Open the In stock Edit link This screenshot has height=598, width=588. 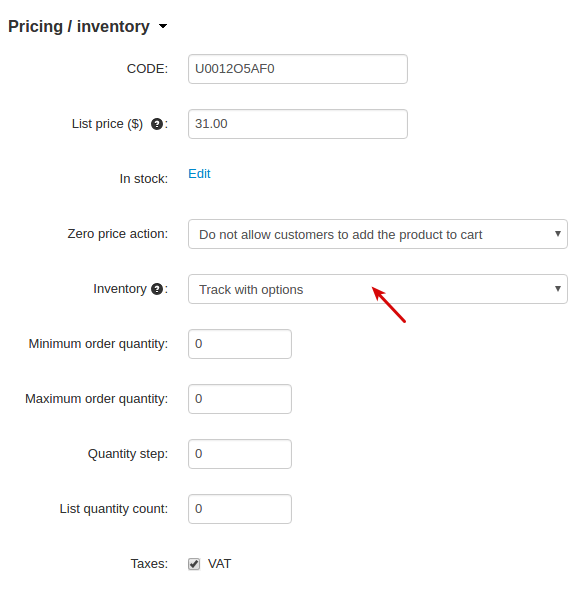pos(199,174)
